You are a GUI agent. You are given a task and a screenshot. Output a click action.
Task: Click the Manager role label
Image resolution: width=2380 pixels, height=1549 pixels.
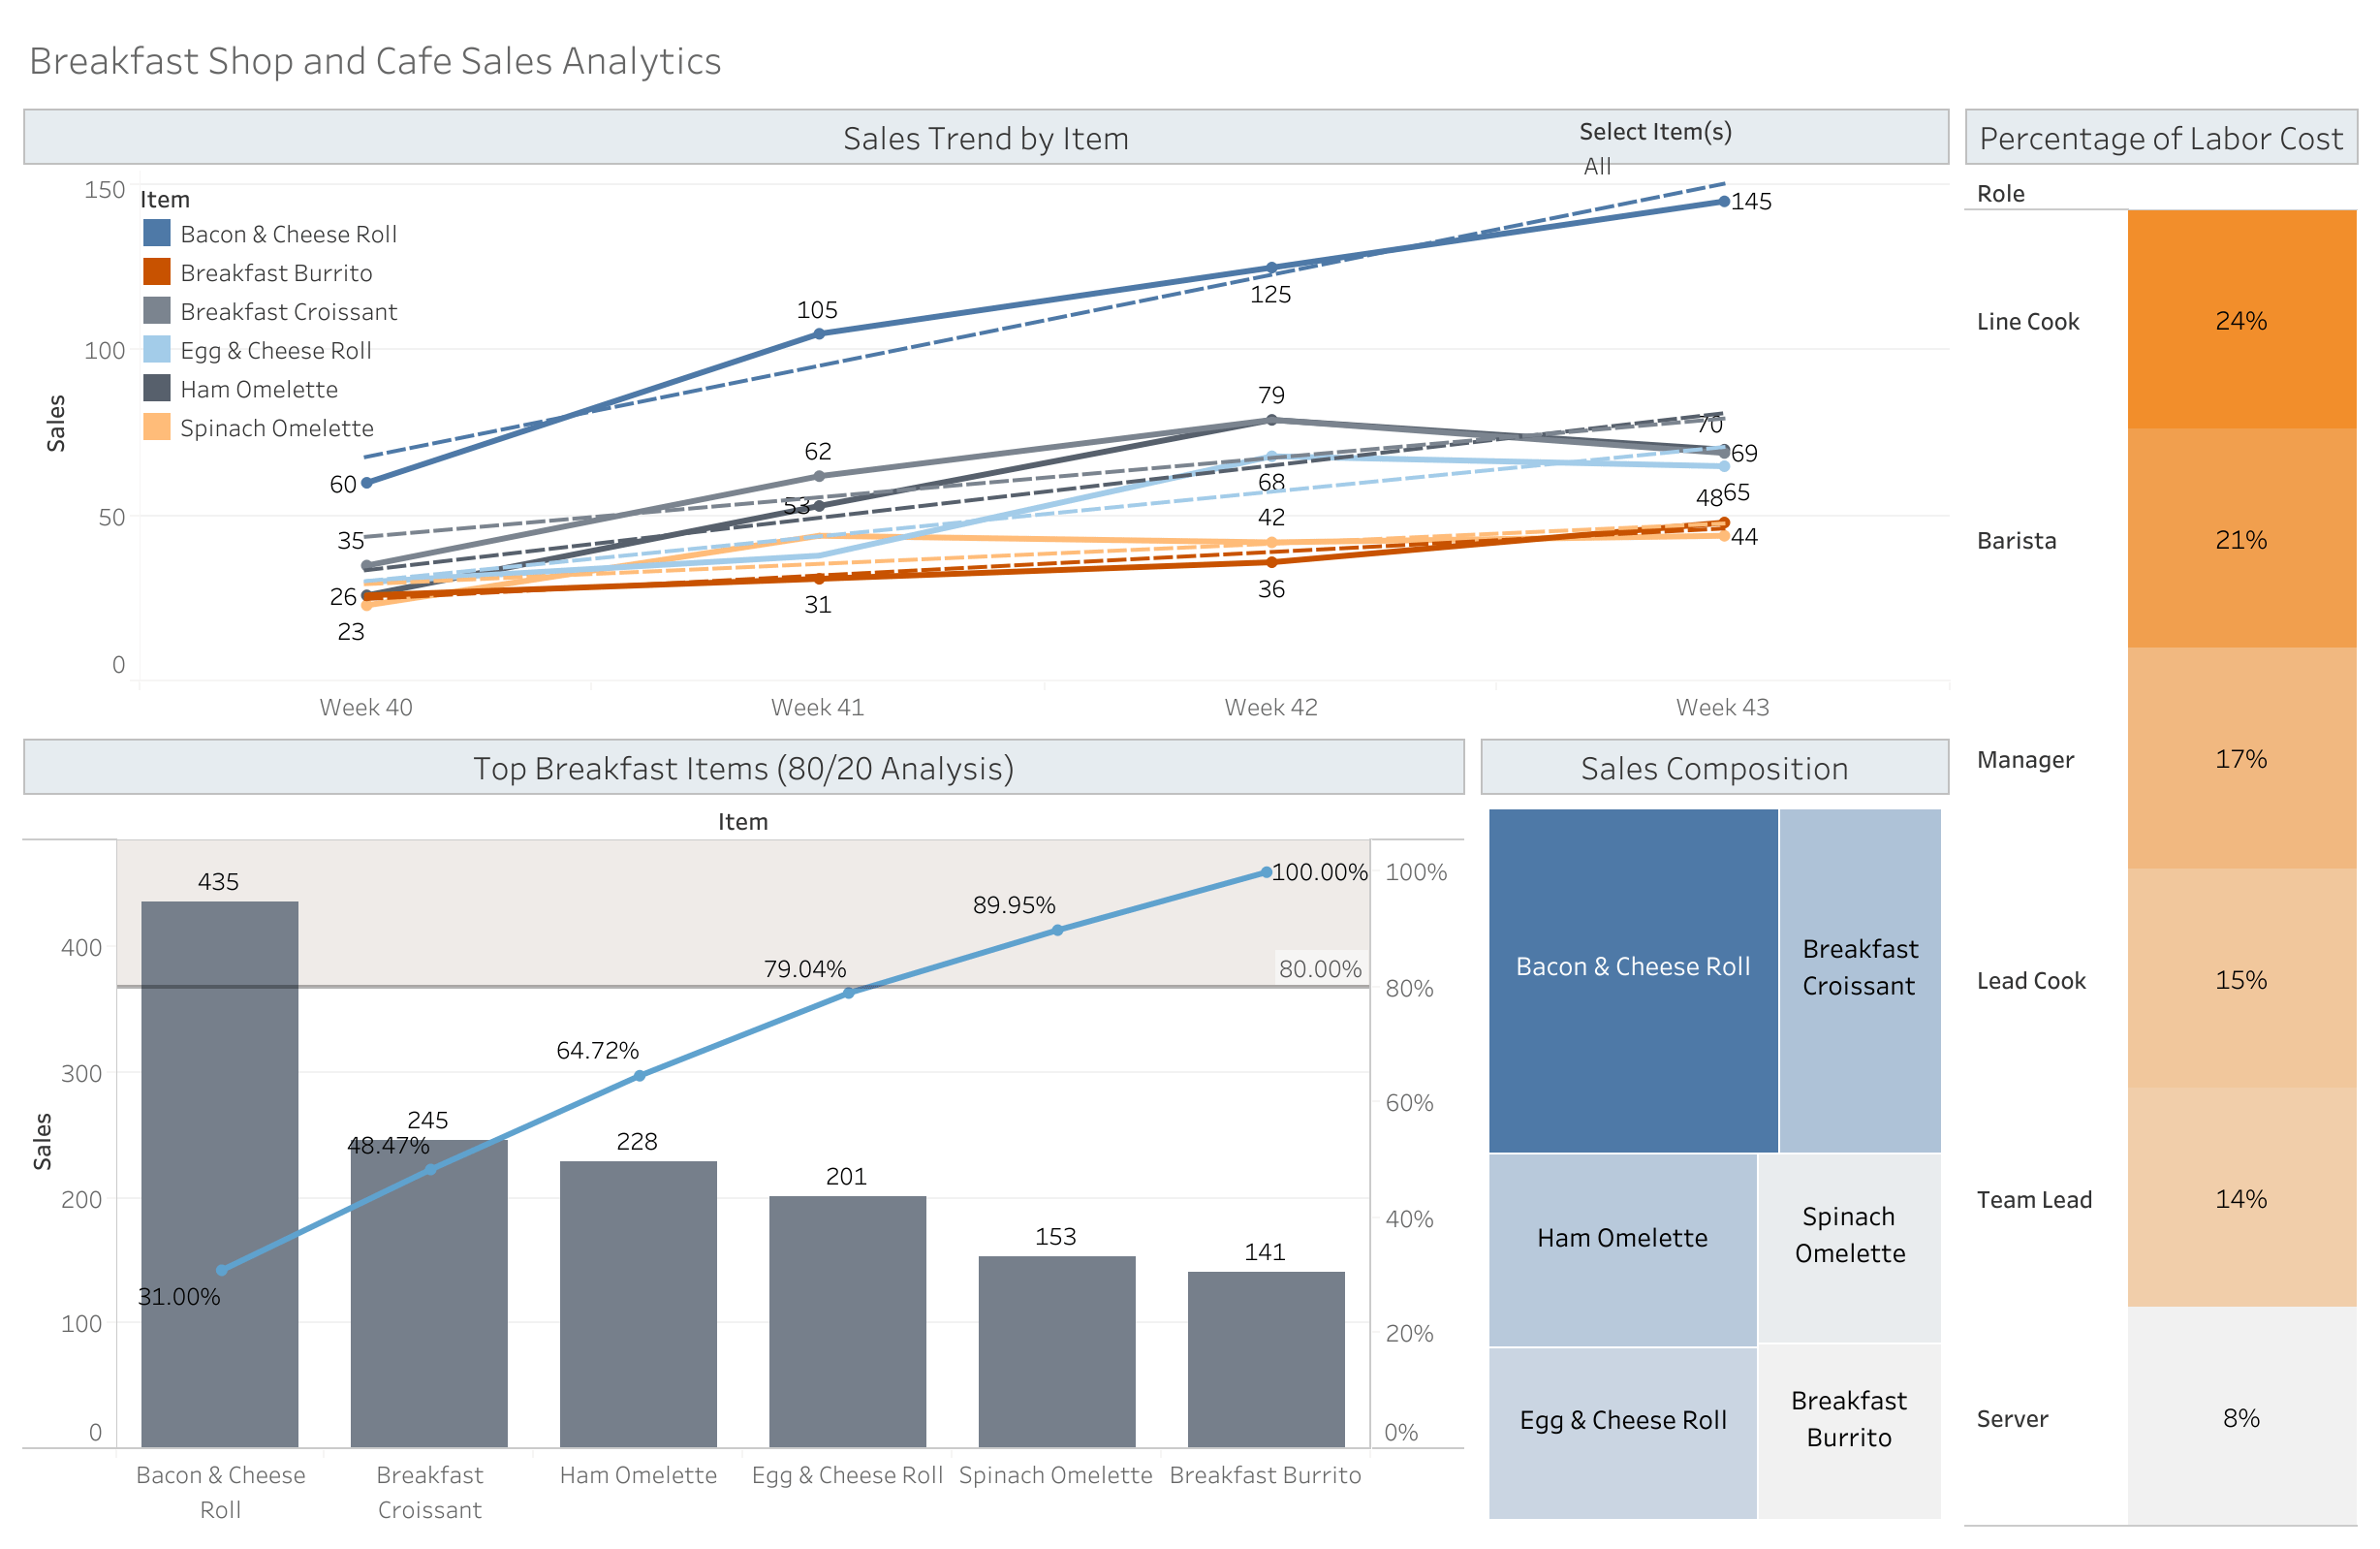coord(2025,760)
